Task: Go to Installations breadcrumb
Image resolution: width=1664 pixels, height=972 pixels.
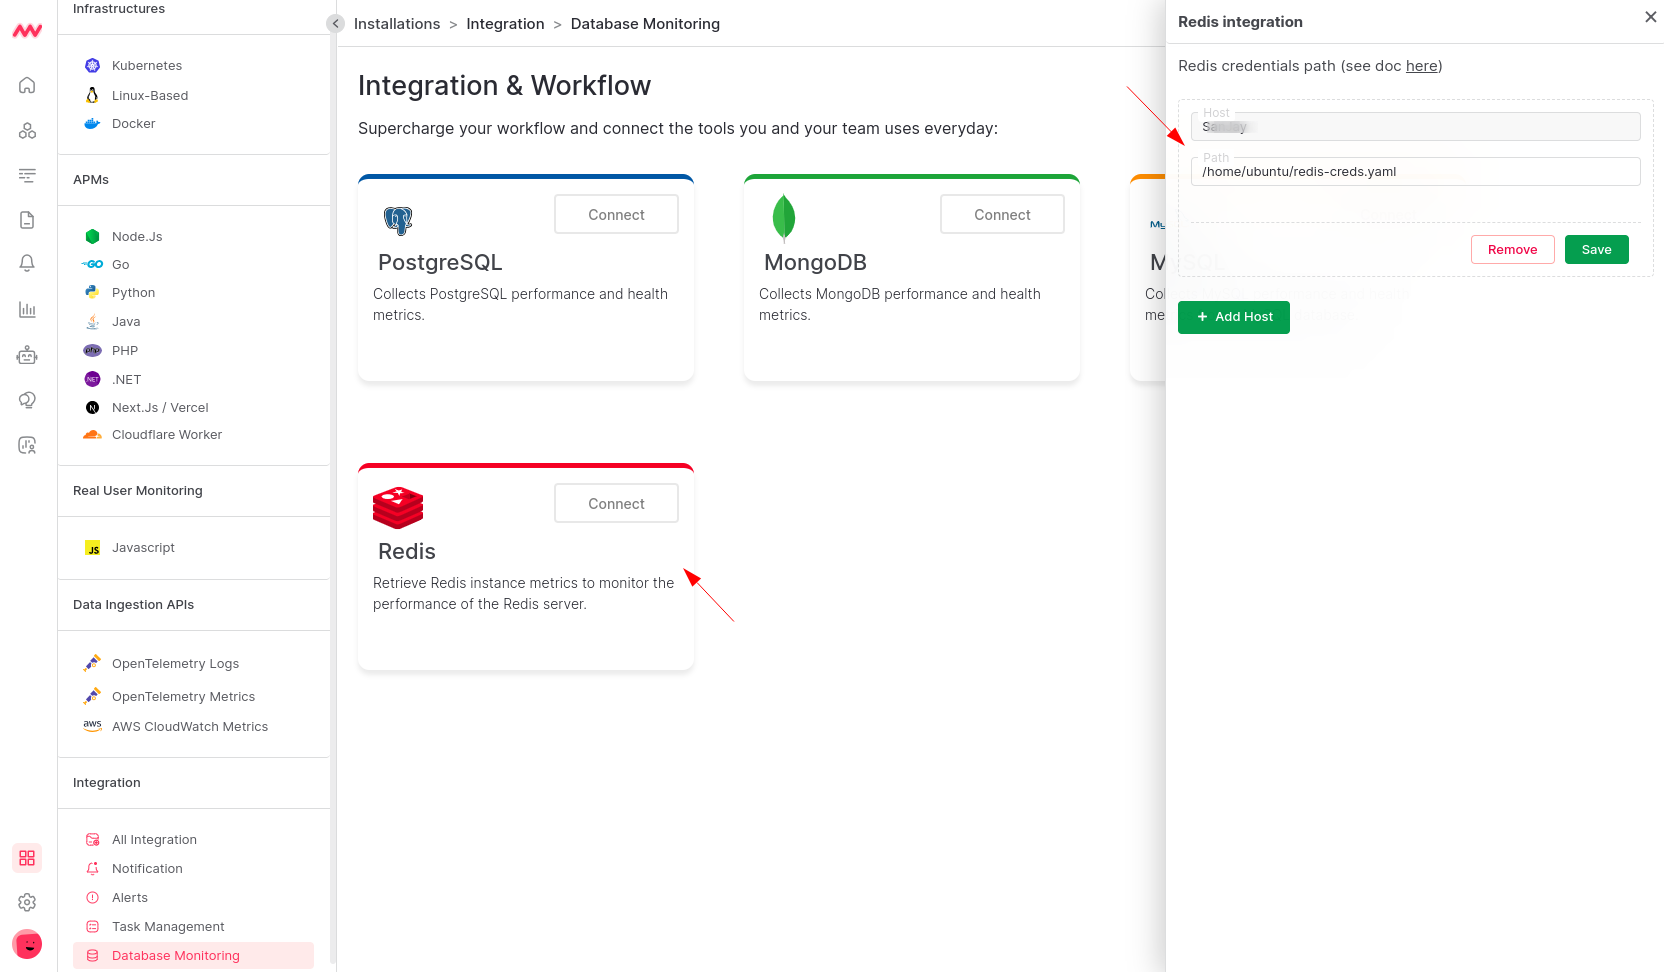Action: pyautogui.click(x=397, y=24)
